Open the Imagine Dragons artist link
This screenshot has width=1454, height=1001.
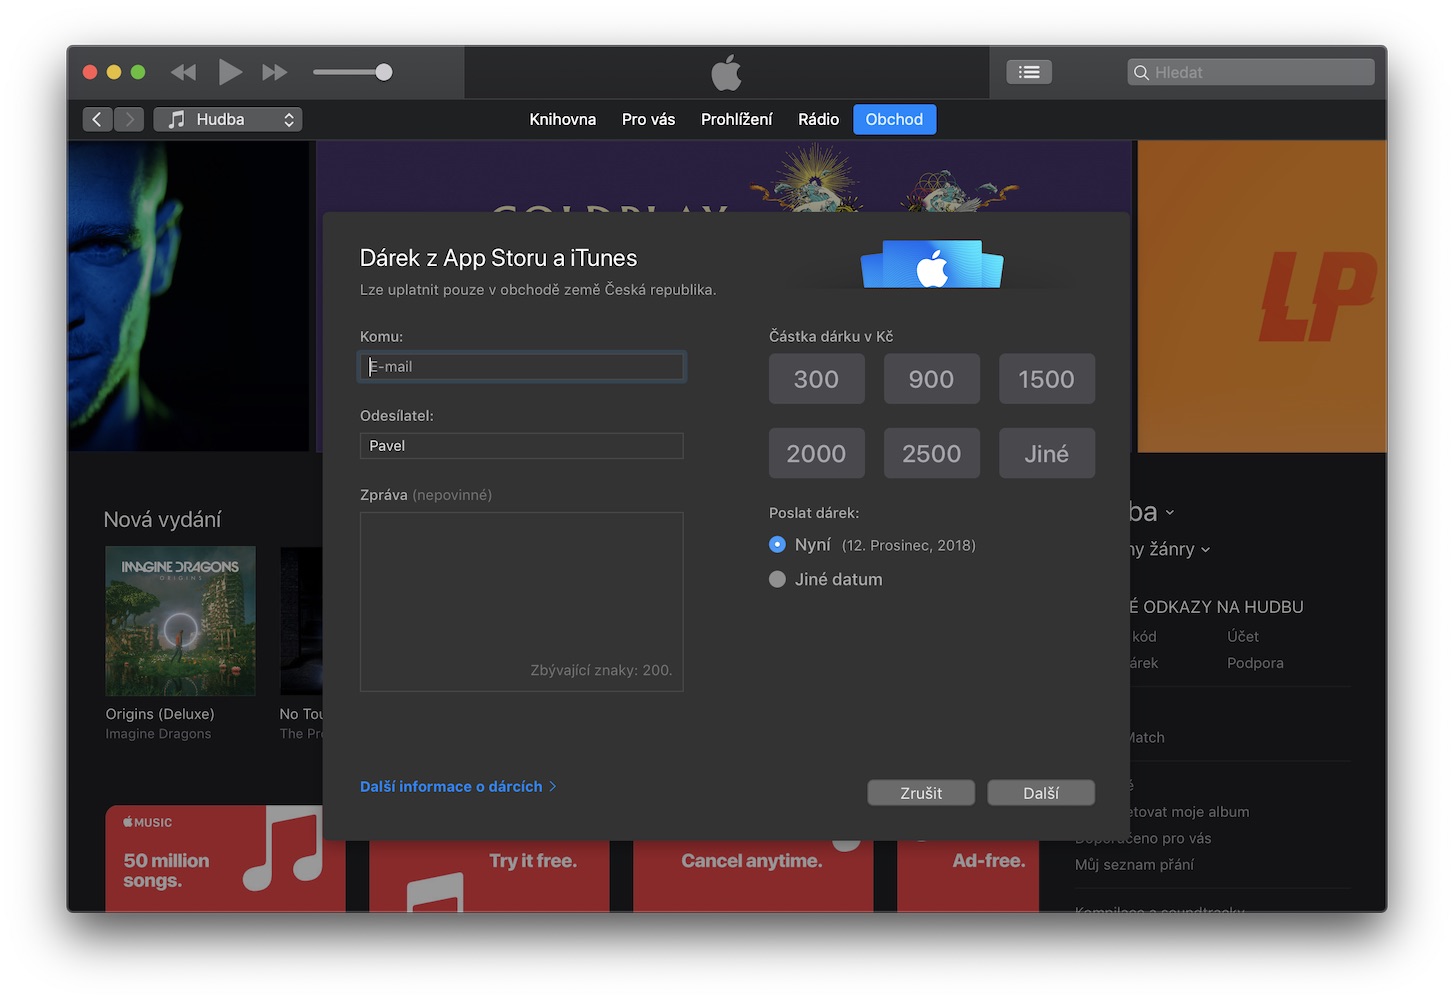tap(158, 734)
